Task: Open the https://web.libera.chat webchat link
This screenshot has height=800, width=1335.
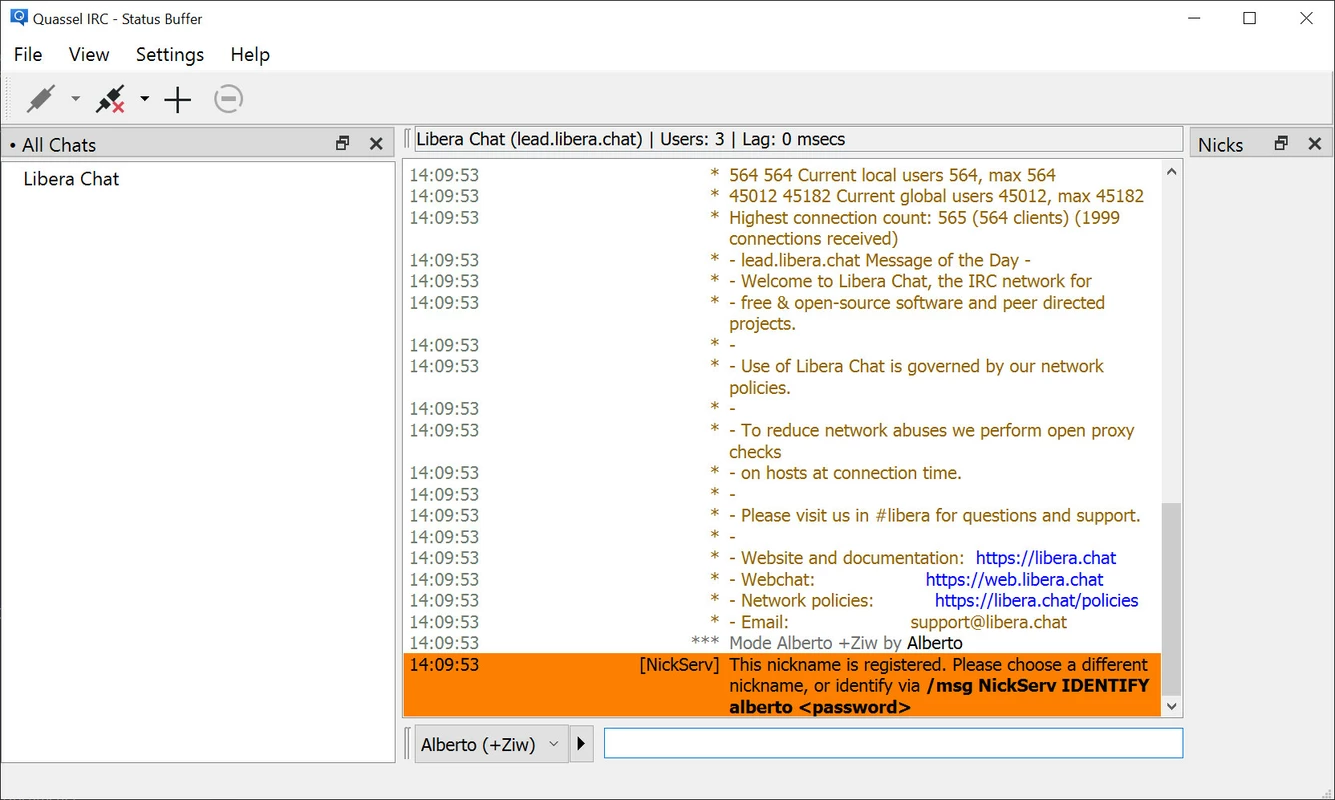Action: [1014, 579]
